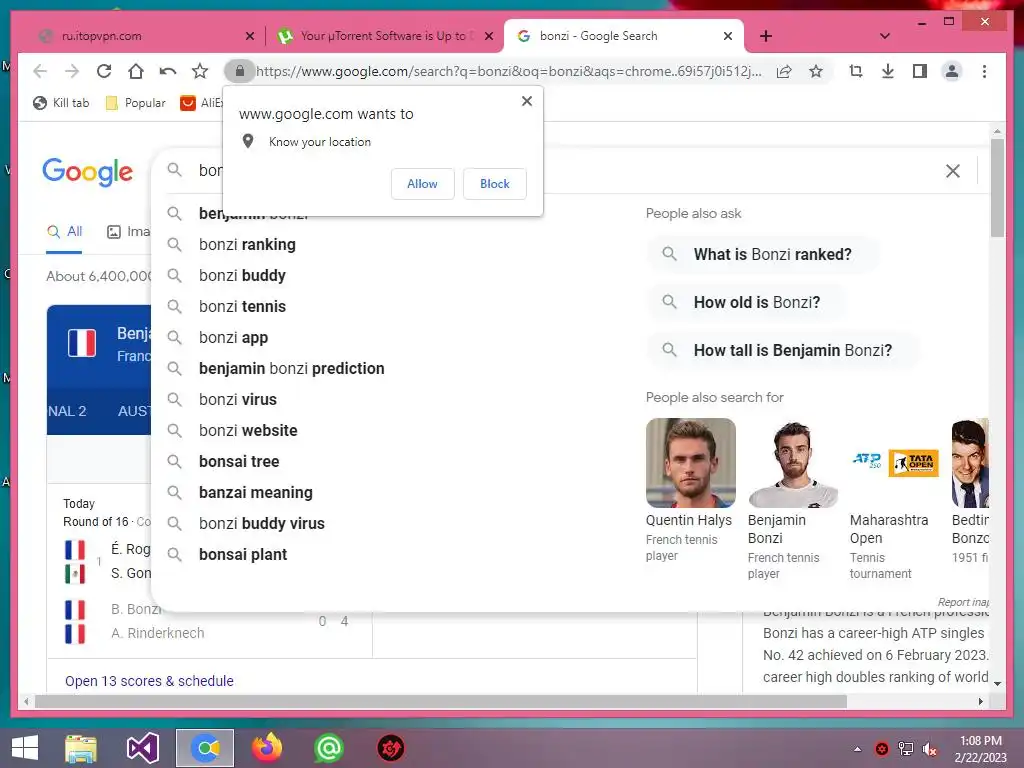
Task: Click the browser Back arrow
Action: tap(40, 71)
